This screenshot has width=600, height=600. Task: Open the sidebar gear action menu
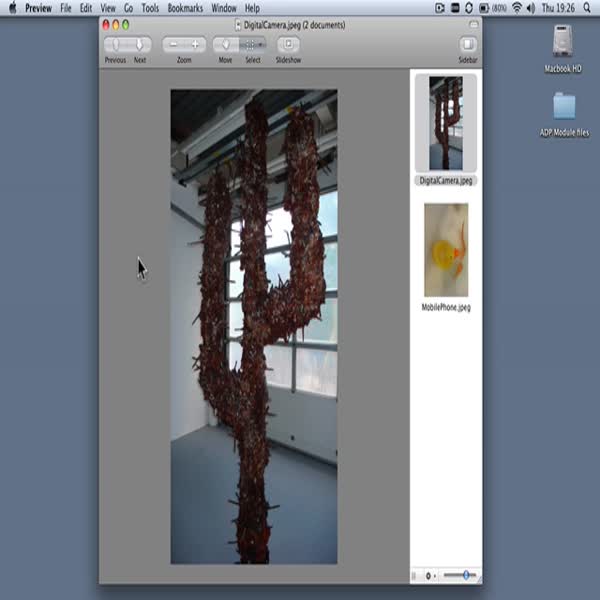(430, 575)
